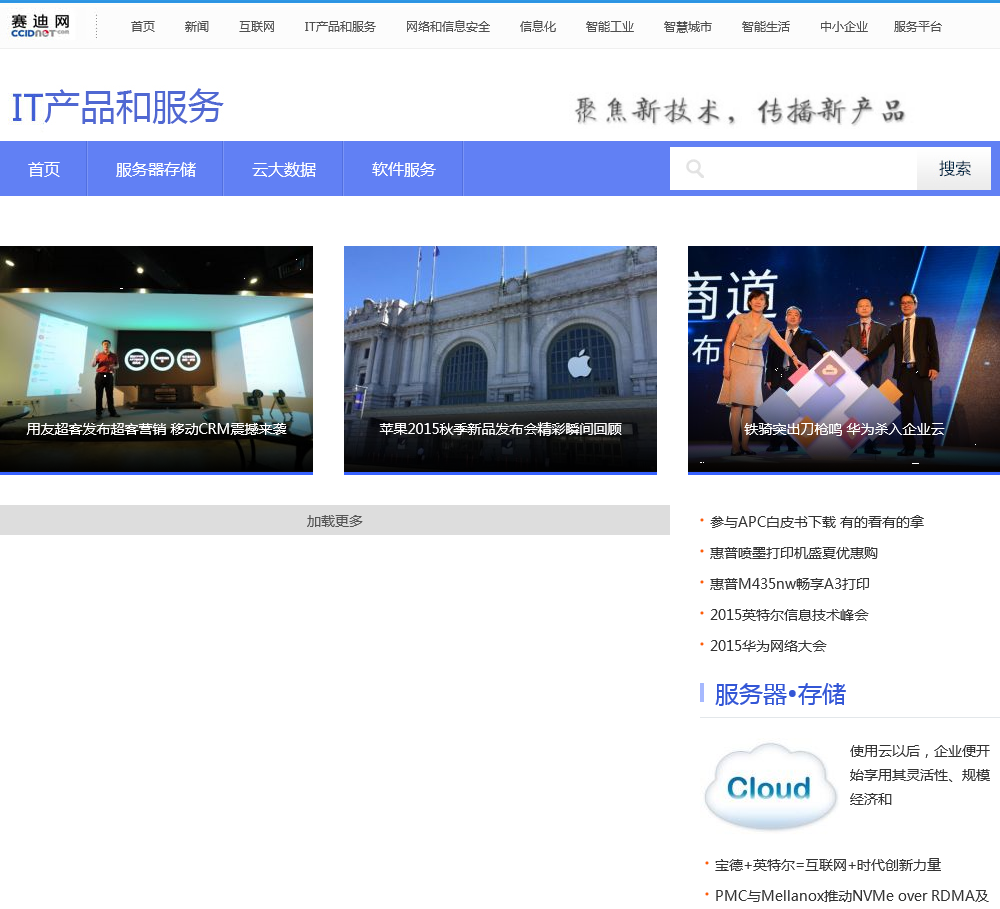Viewport: 1000px width, 909px height.
Task: Open the 新闻 top navigation item
Action: [197, 27]
